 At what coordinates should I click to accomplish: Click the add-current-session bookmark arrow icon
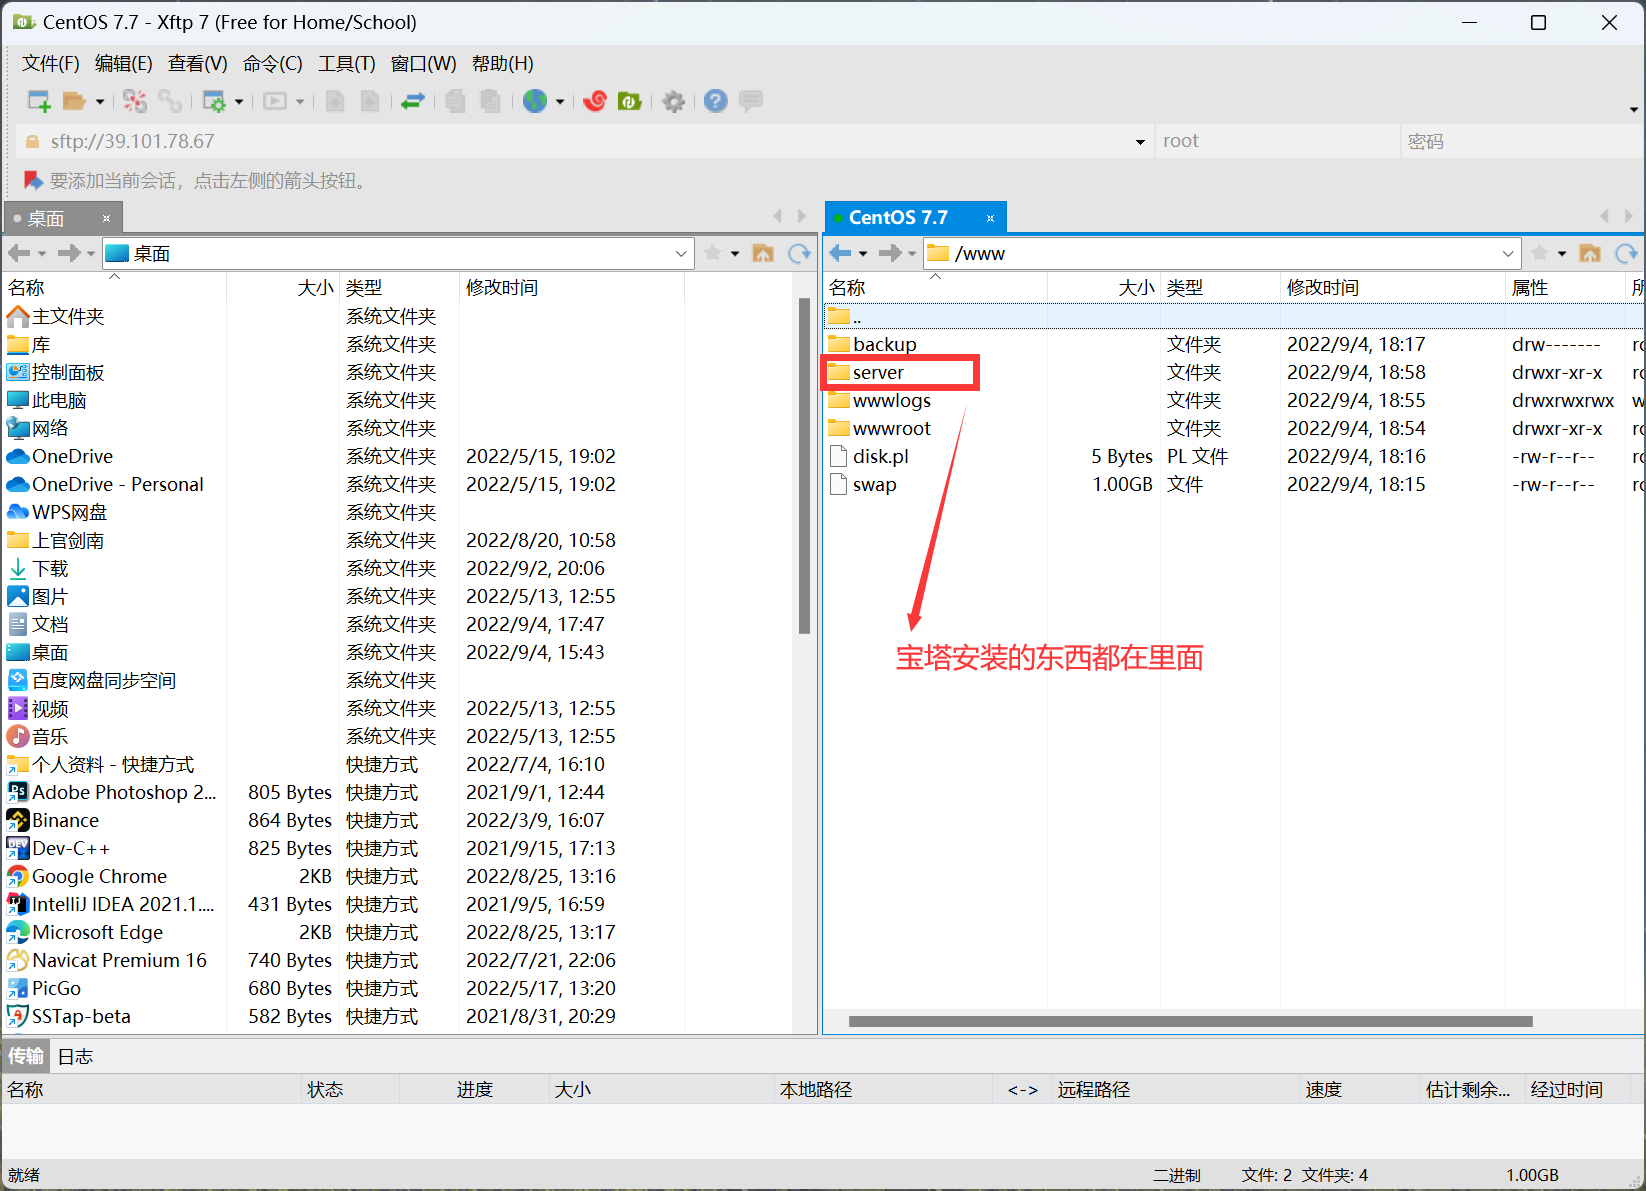(x=33, y=180)
